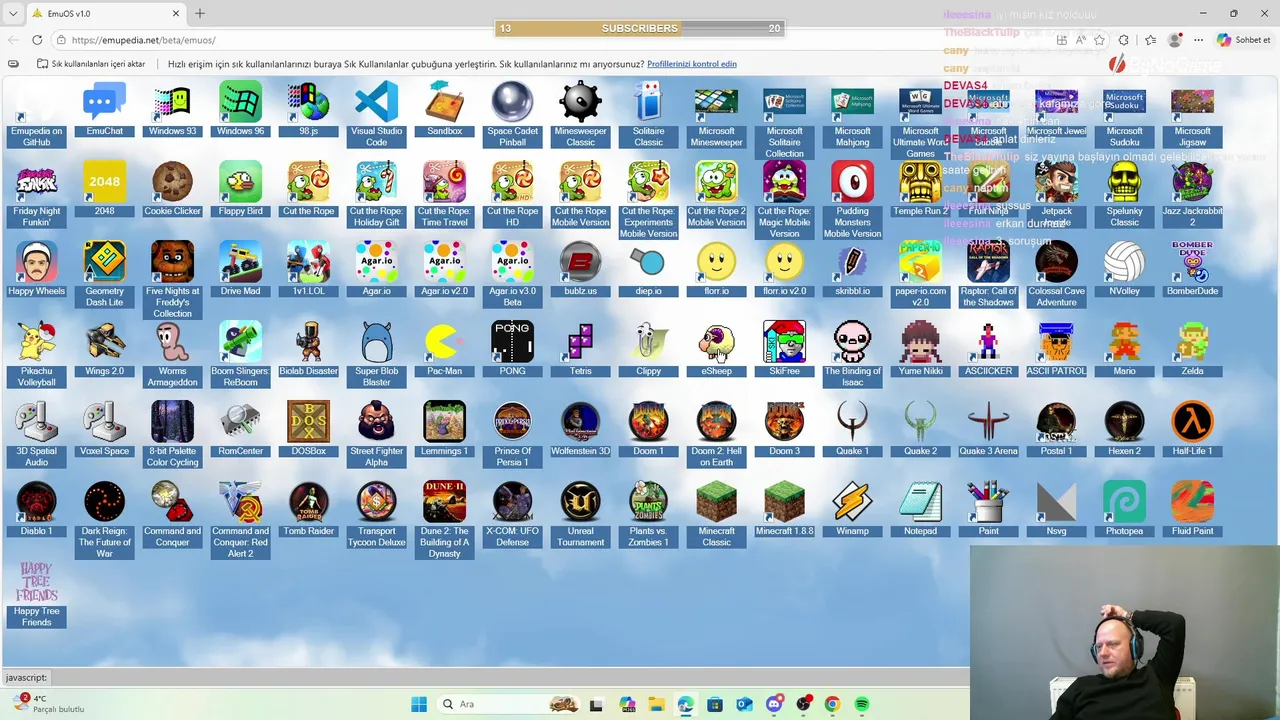Launch Windows 96 desktop icon
The image size is (1280, 720).
240,110
